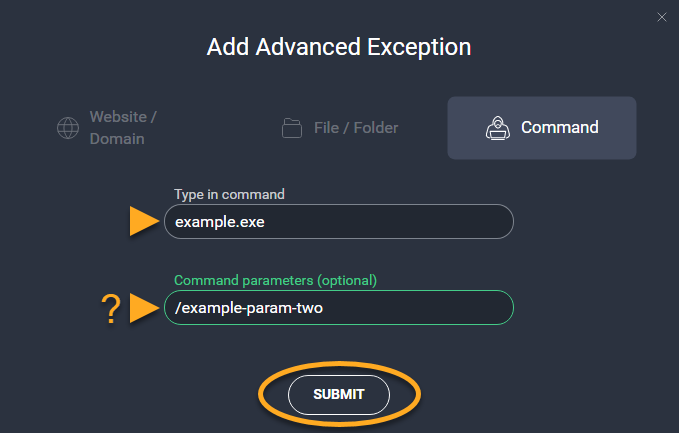Focus the Type in command input field

pos(340,222)
